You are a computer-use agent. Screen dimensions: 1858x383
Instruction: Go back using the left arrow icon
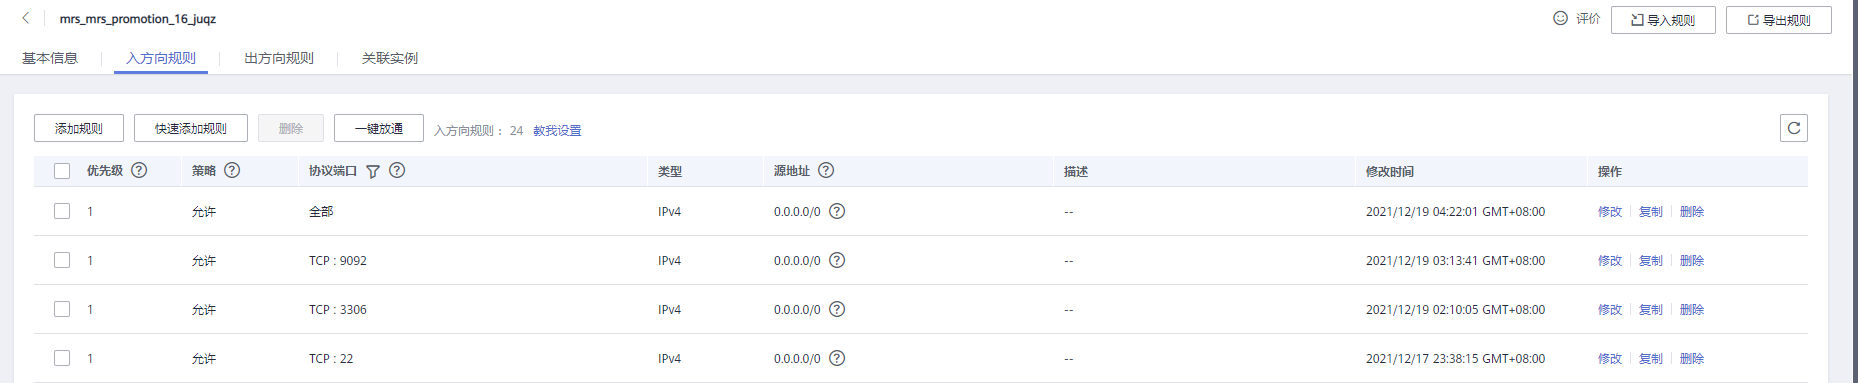tap(26, 18)
